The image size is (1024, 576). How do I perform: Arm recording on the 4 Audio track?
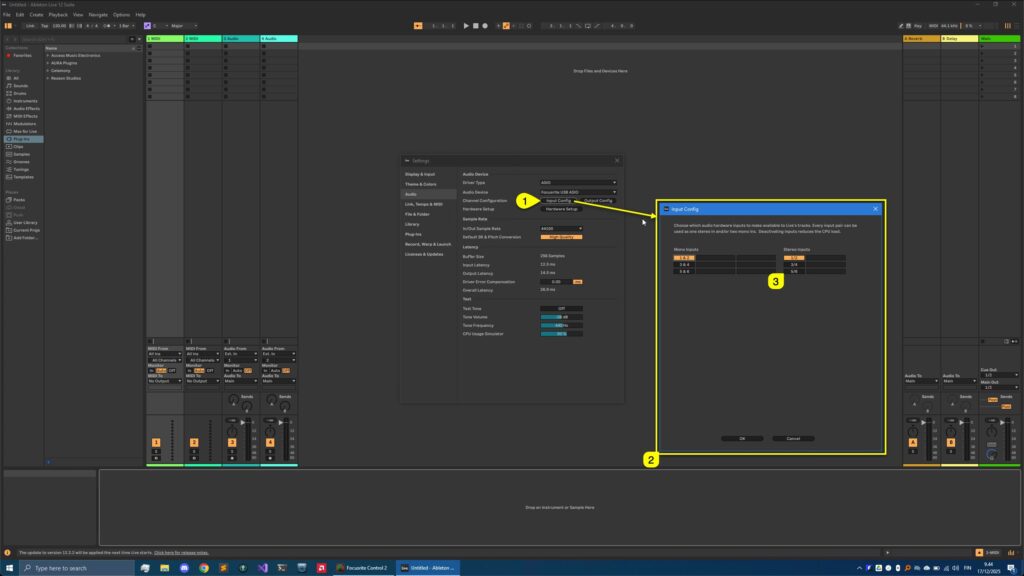[270, 458]
